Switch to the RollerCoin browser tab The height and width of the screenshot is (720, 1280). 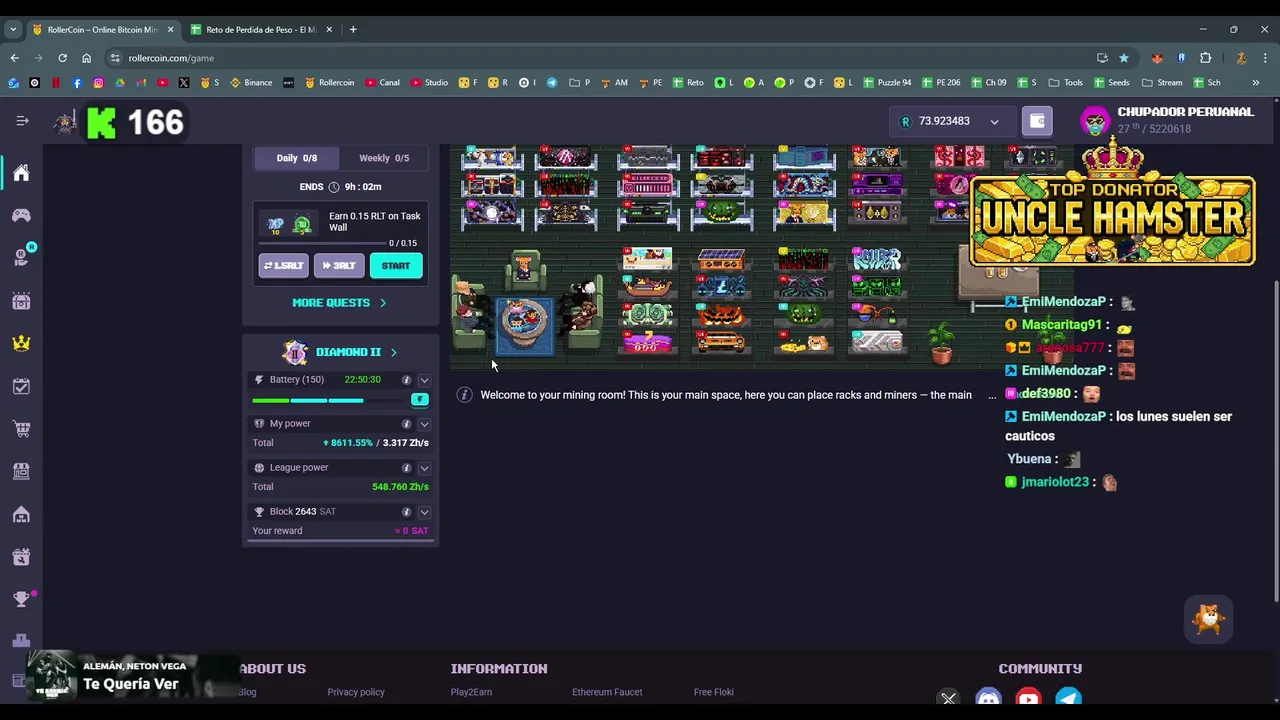pyautogui.click(x=103, y=30)
